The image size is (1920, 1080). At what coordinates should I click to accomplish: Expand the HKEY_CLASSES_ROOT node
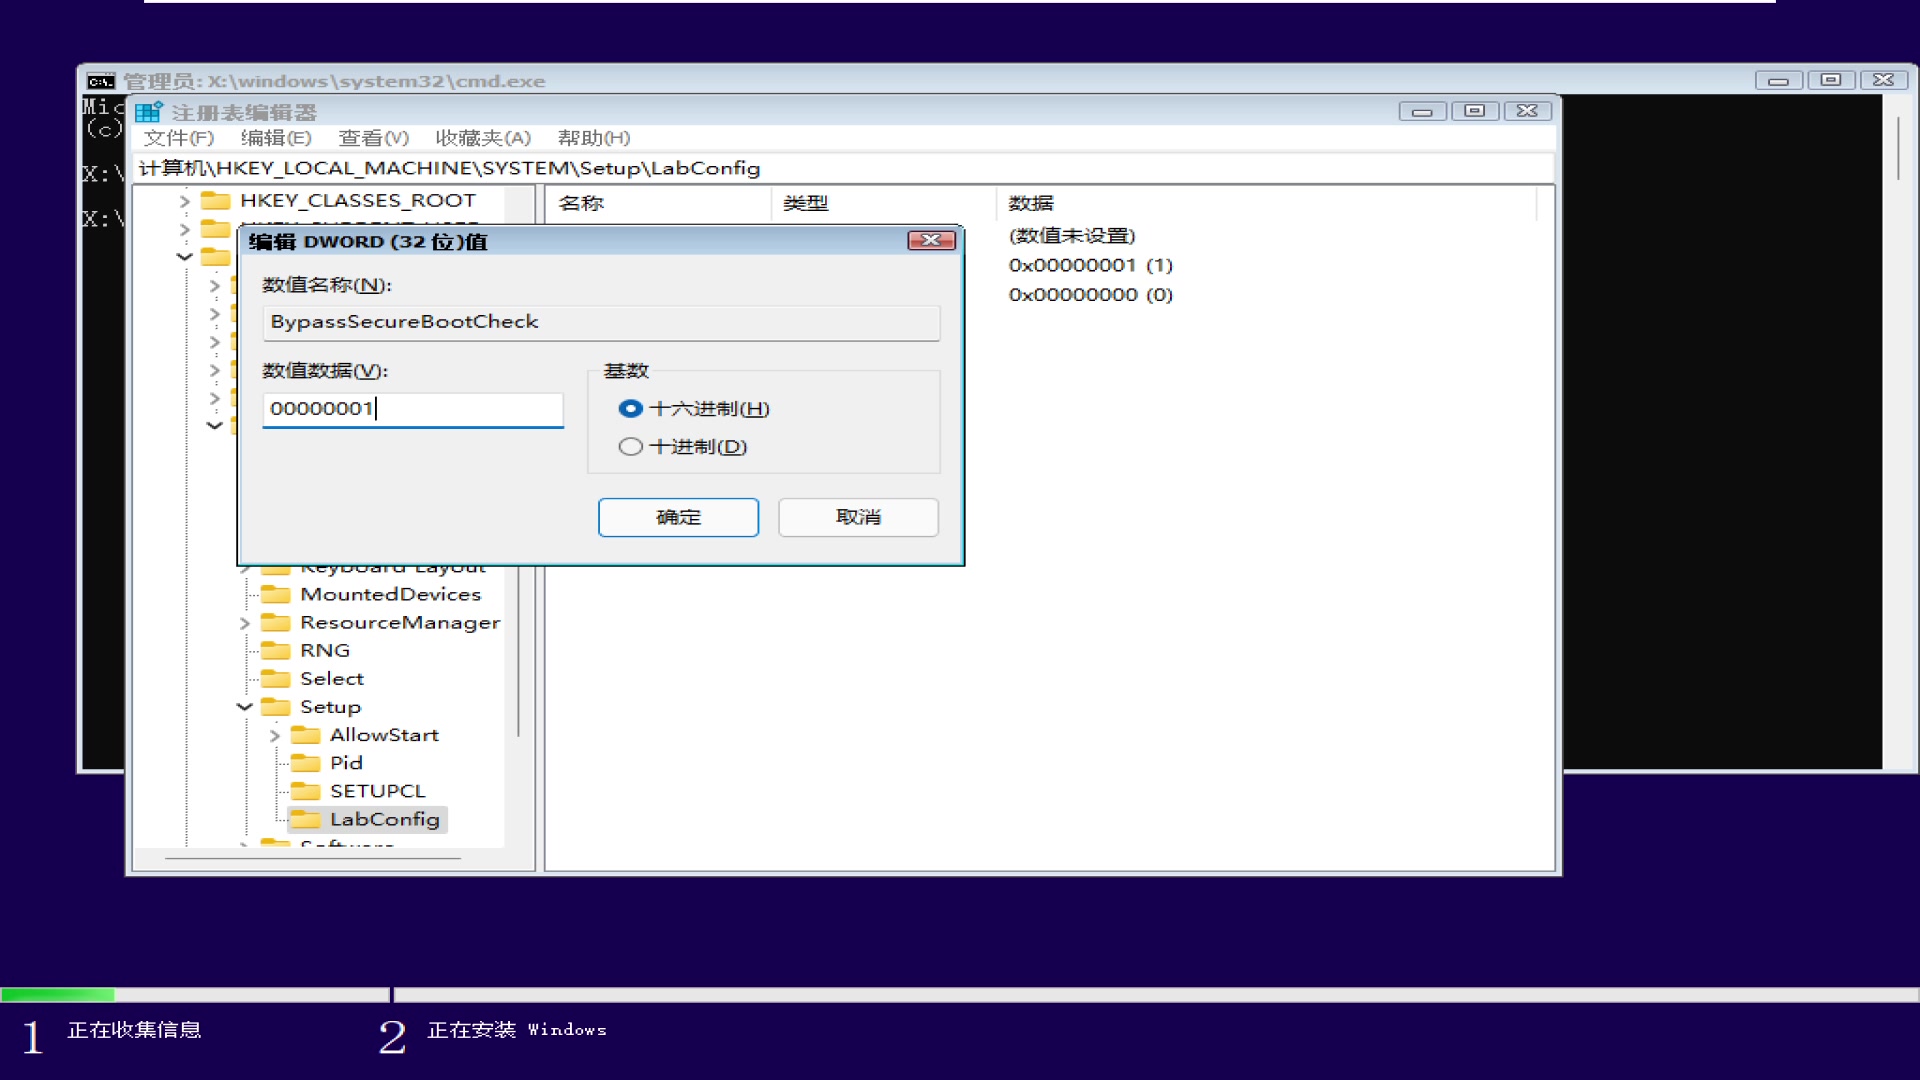(x=184, y=200)
